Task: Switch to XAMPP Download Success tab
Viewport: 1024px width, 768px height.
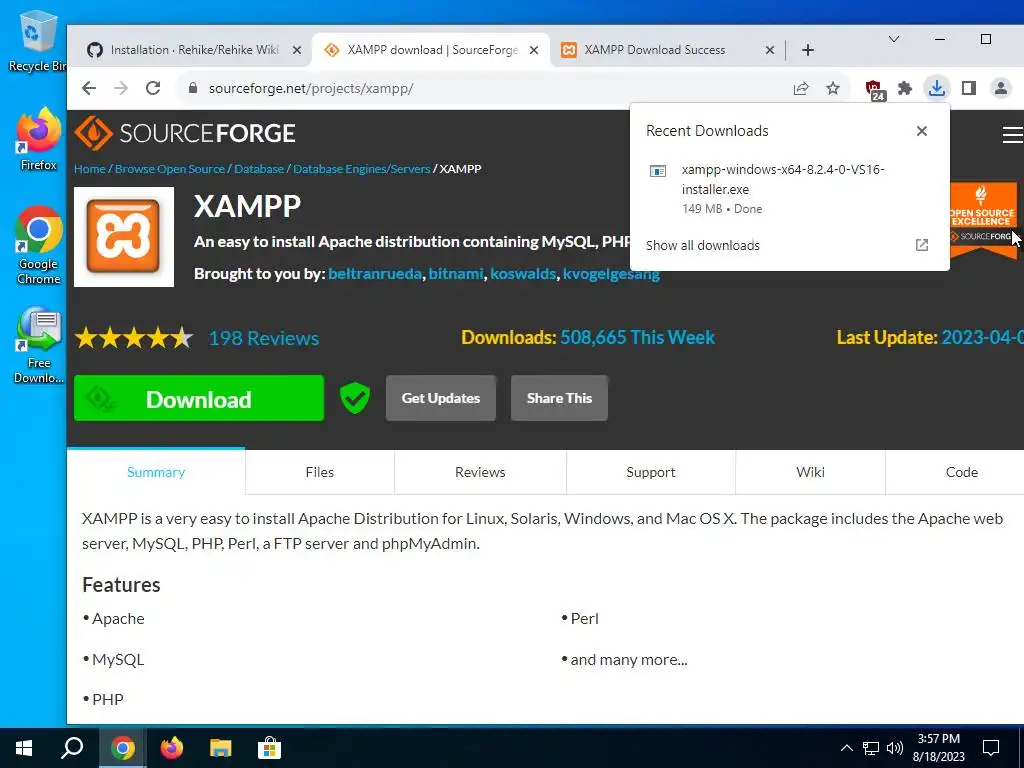Action: tap(666, 50)
